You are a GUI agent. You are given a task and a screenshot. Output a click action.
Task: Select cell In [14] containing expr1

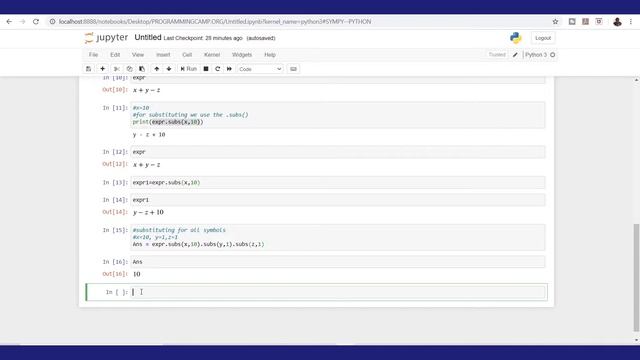(x=338, y=200)
